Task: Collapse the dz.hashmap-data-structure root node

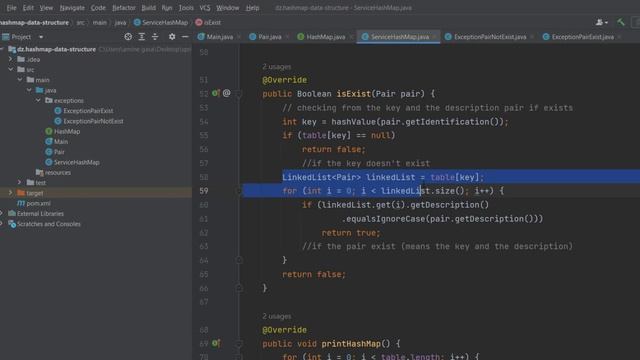Action: (x=2, y=49)
